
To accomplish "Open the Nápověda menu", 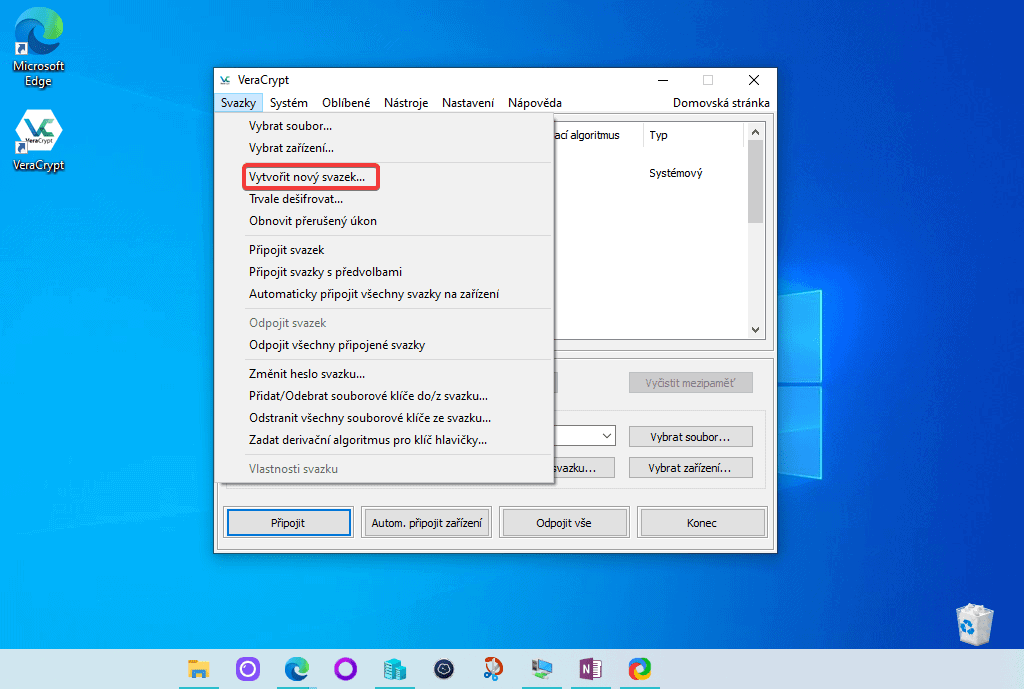I will pyautogui.click(x=535, y=103).
